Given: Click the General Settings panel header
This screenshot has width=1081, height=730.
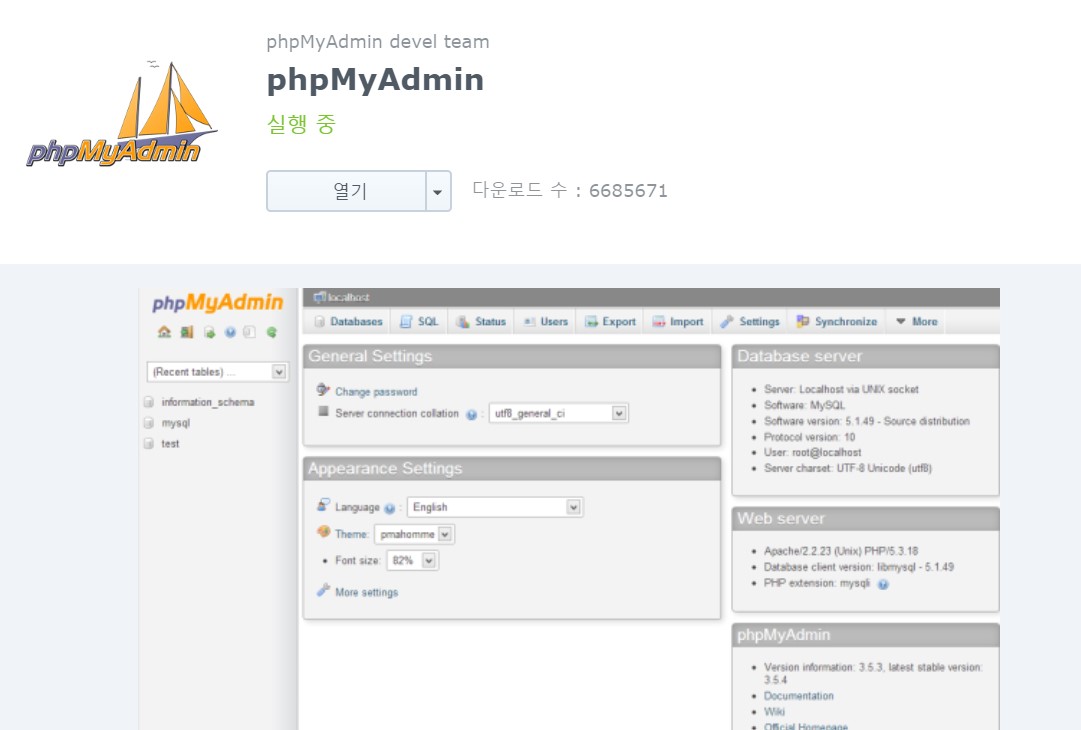Looking at the screenshot, I should (x=512, y=356).
